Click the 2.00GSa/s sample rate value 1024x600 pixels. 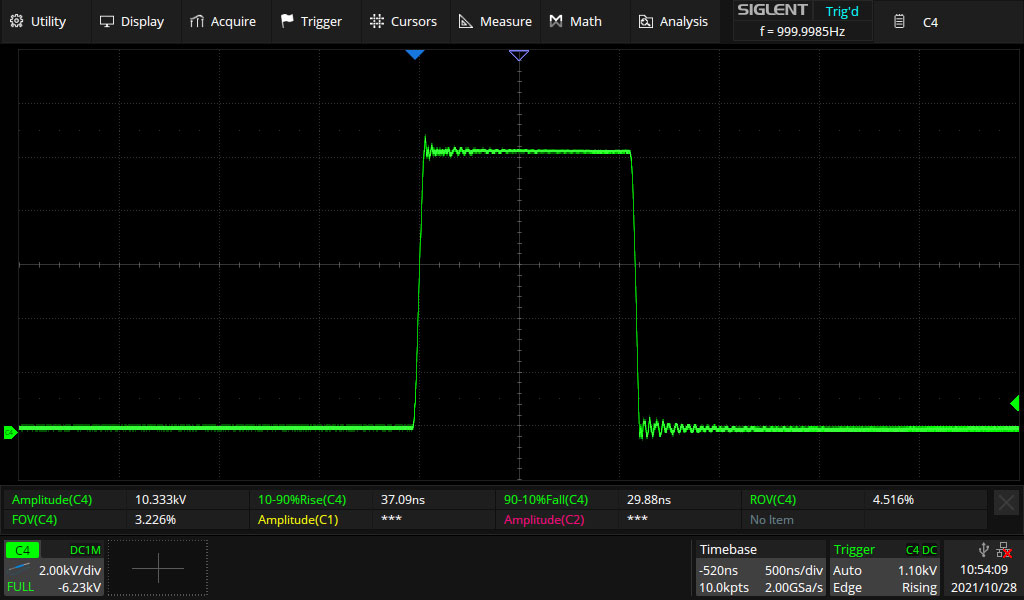coord(789,588)
